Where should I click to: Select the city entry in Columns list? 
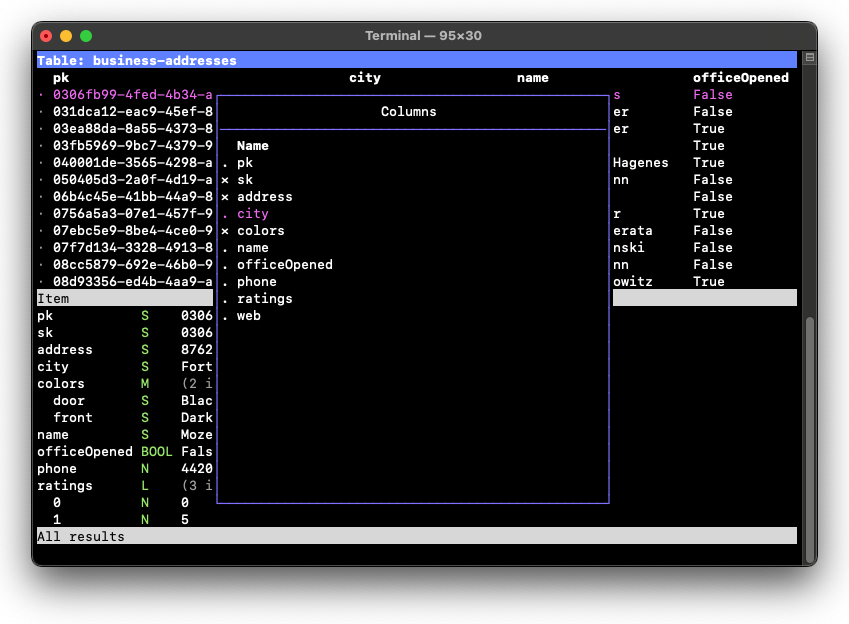pos(252,214)
